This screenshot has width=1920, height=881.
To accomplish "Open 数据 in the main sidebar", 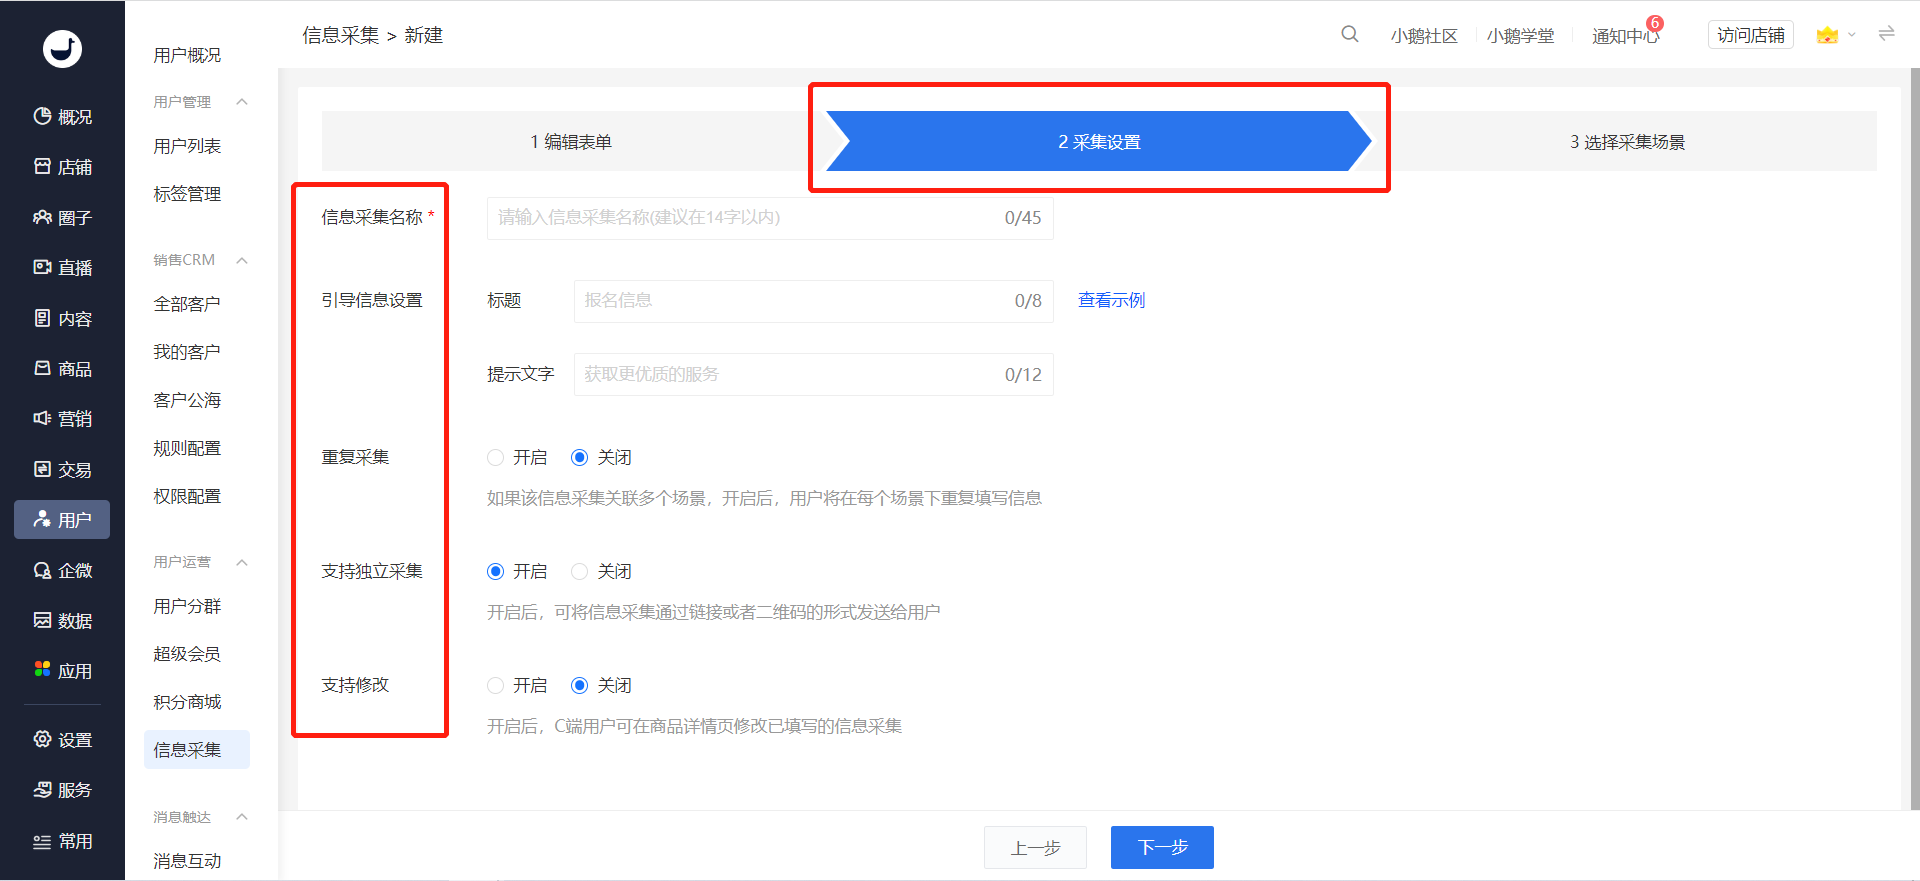I will [62, 621].
